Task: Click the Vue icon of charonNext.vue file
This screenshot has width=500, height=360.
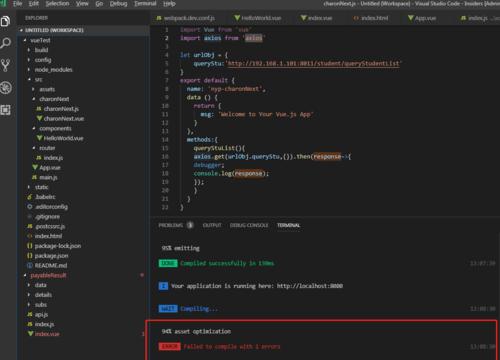Action: point(39,118)
